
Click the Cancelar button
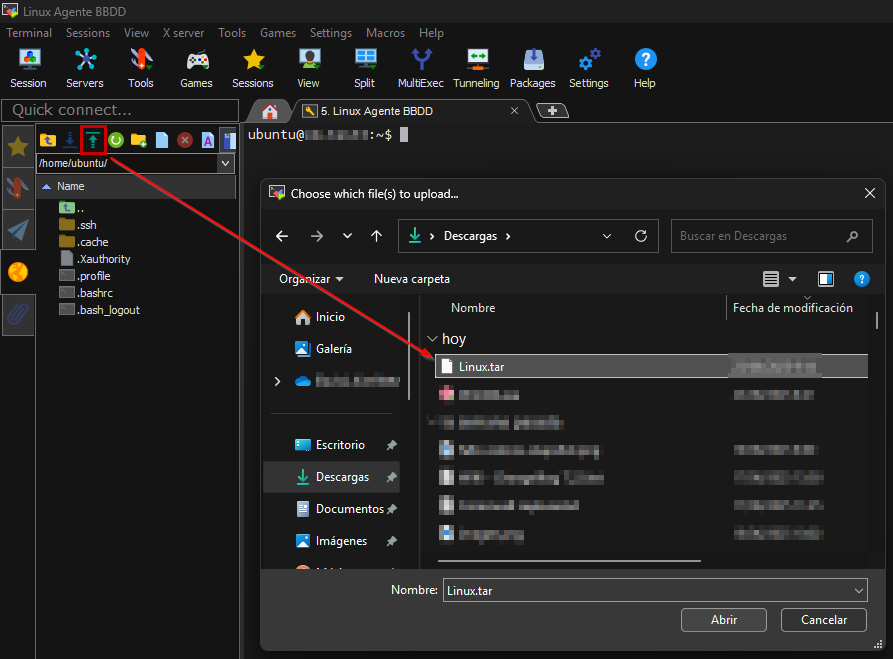tap(824, 620)
